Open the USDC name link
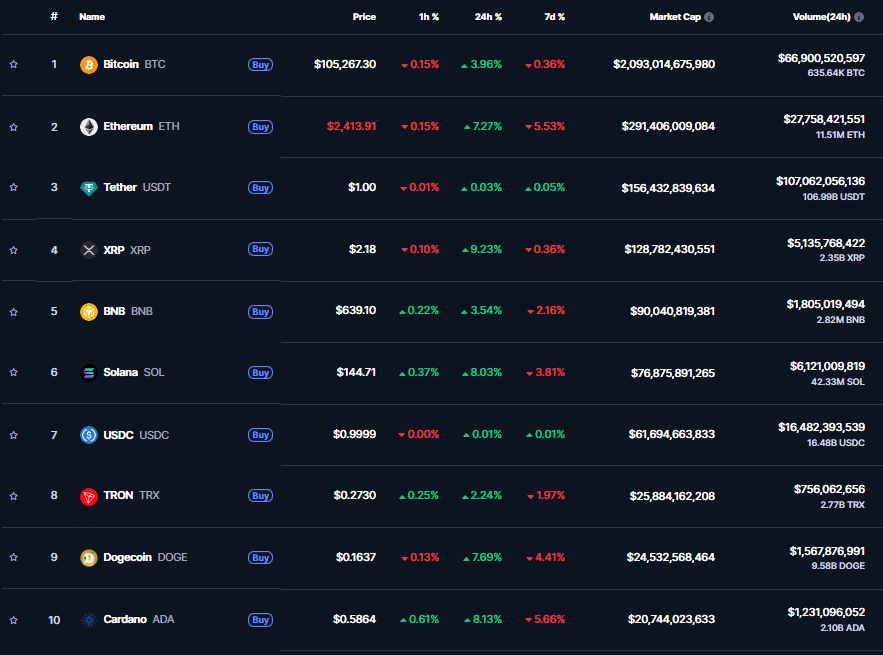 point(136,435)
